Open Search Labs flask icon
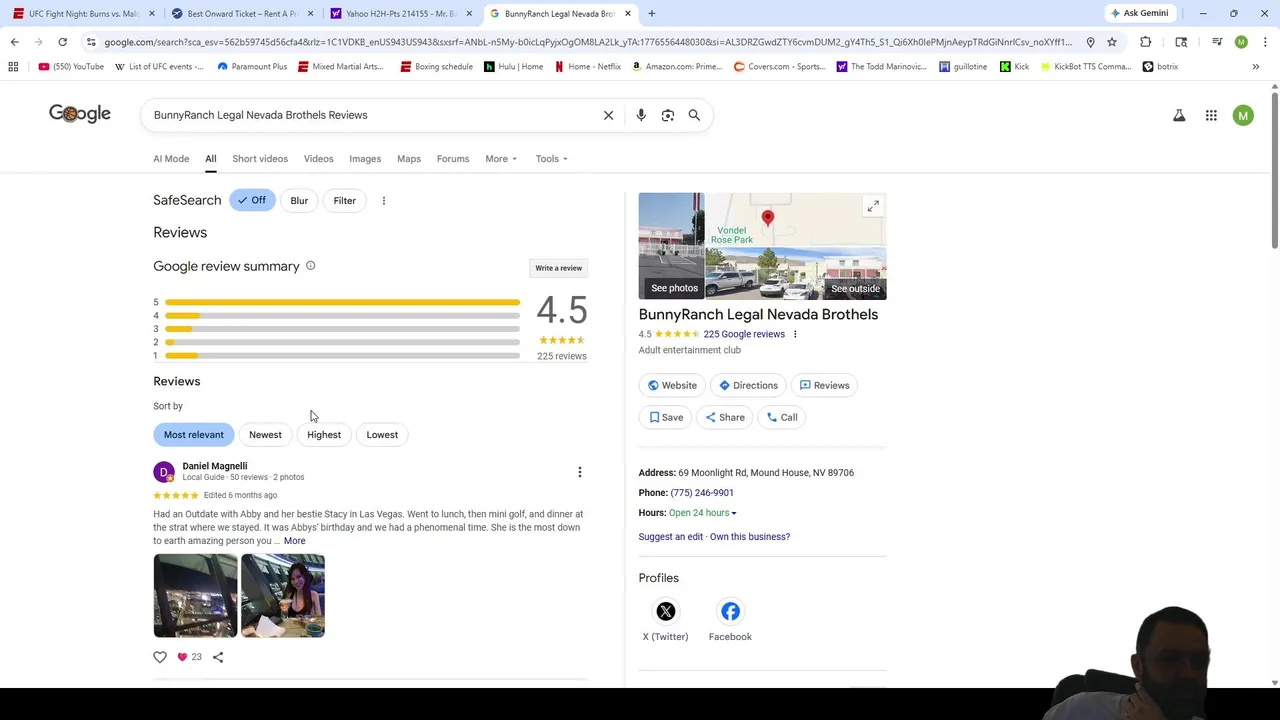The image size is (1280, 720). 1179,116
